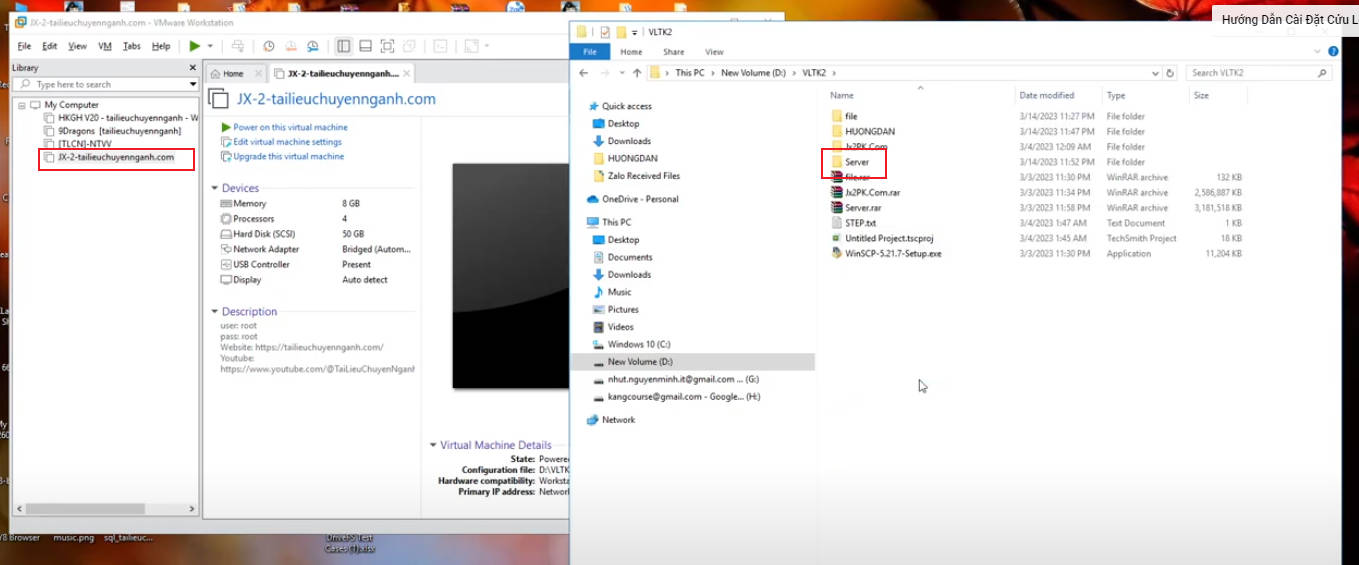
Task: Select Network in the navigation pane
Action: (618, 420)
